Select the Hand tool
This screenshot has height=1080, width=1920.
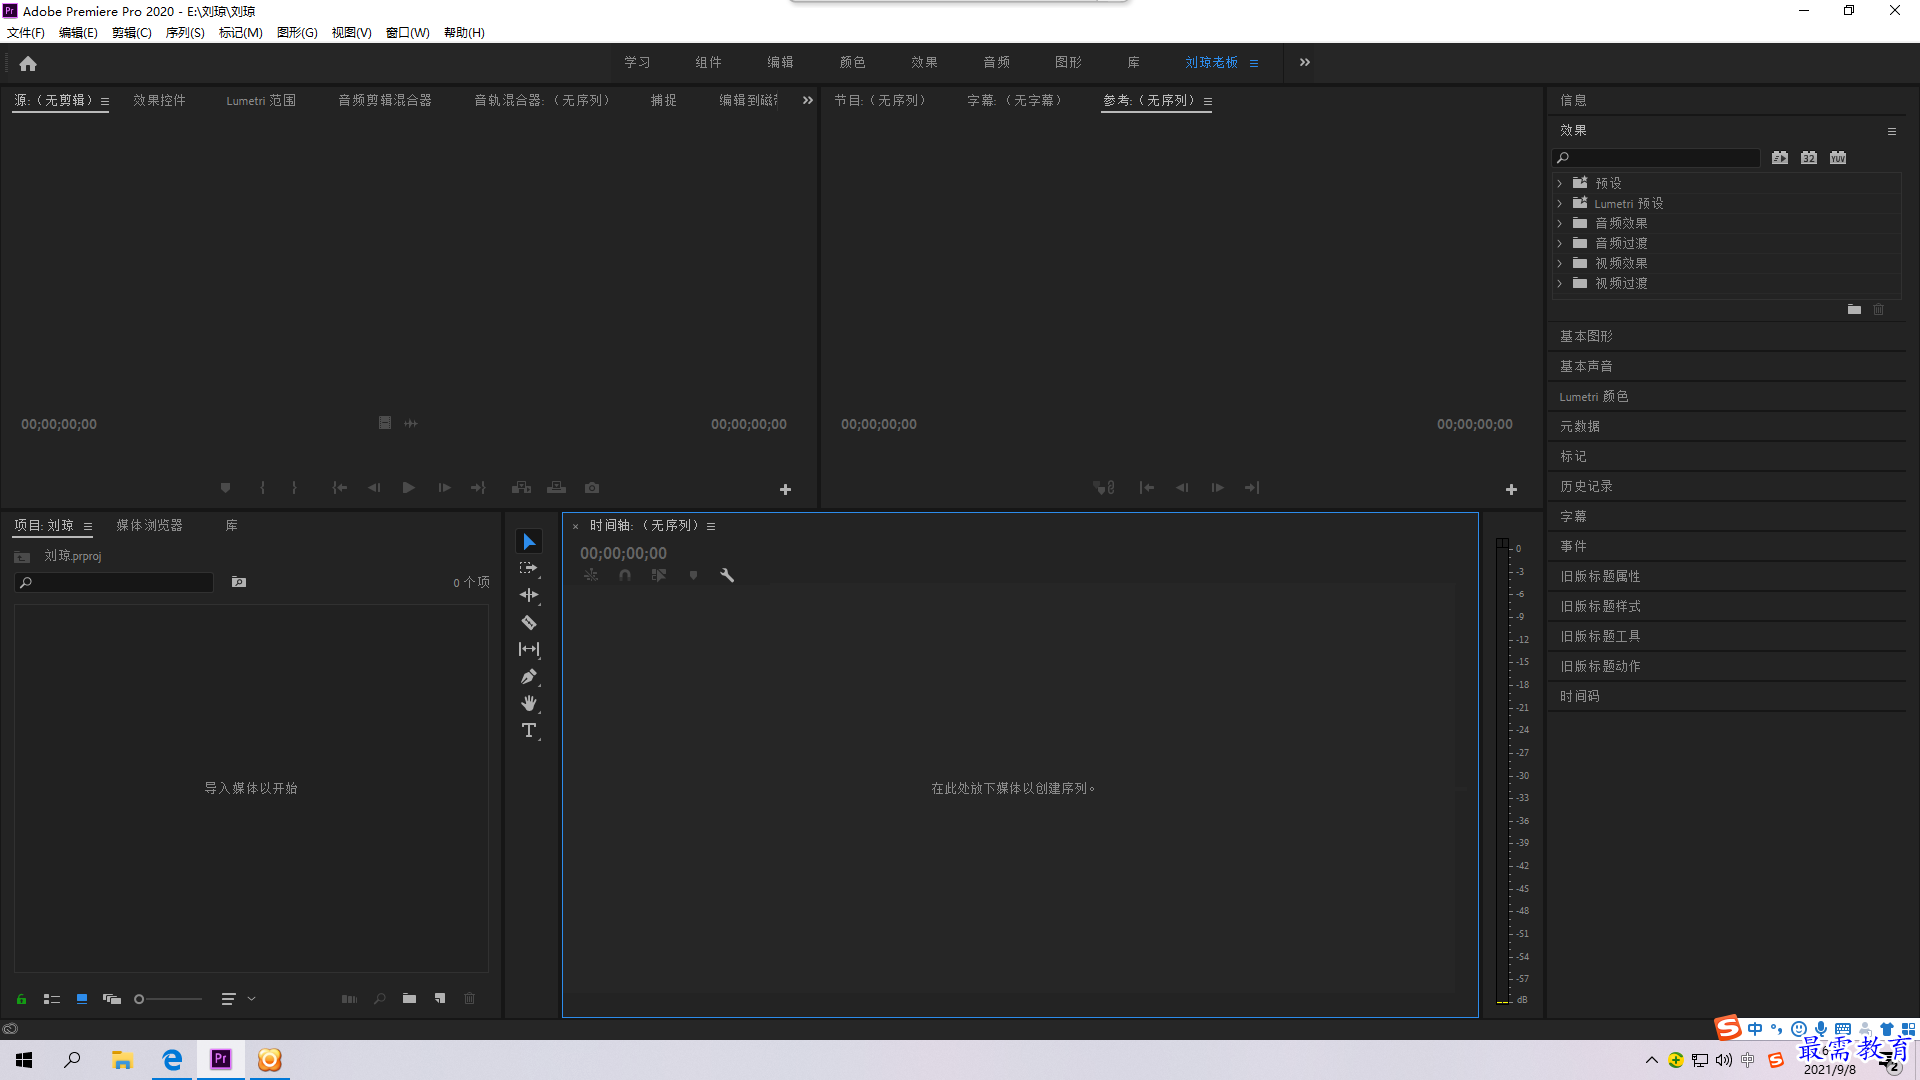pyautogui.click(x=529, y=703)
